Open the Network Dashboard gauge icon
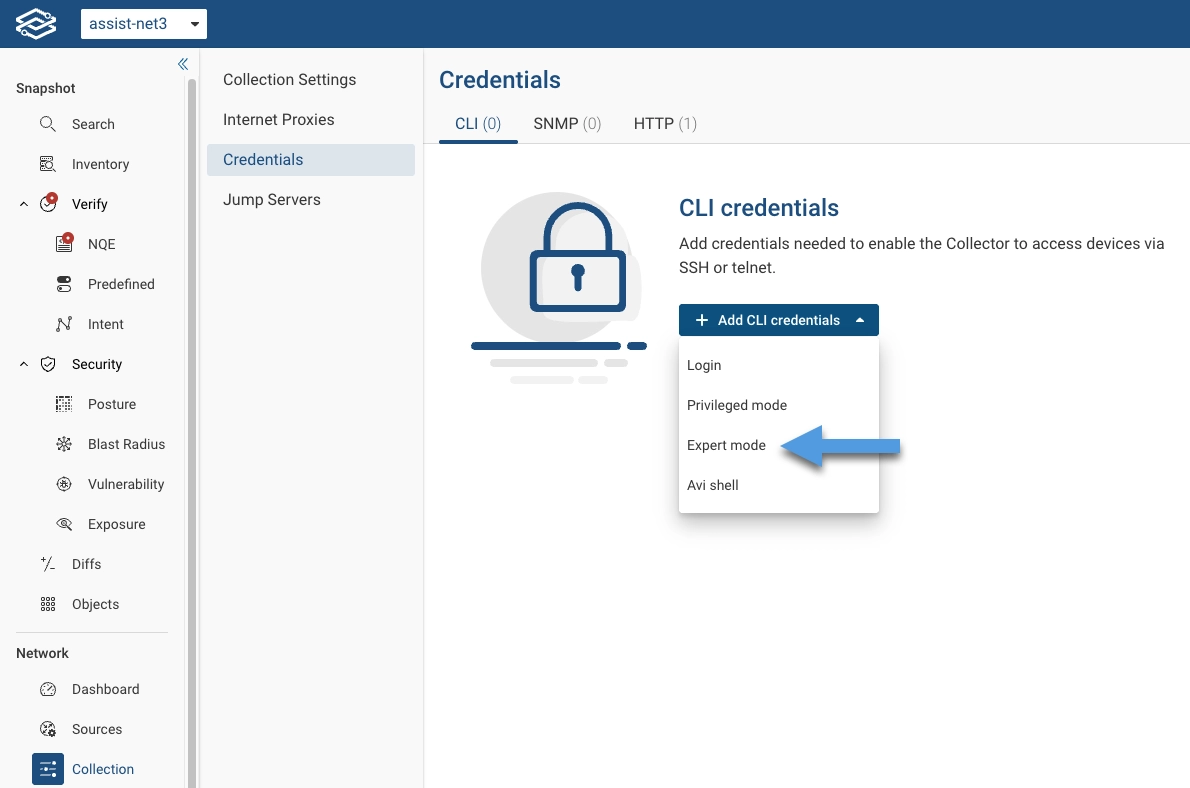 click(47, 689)
